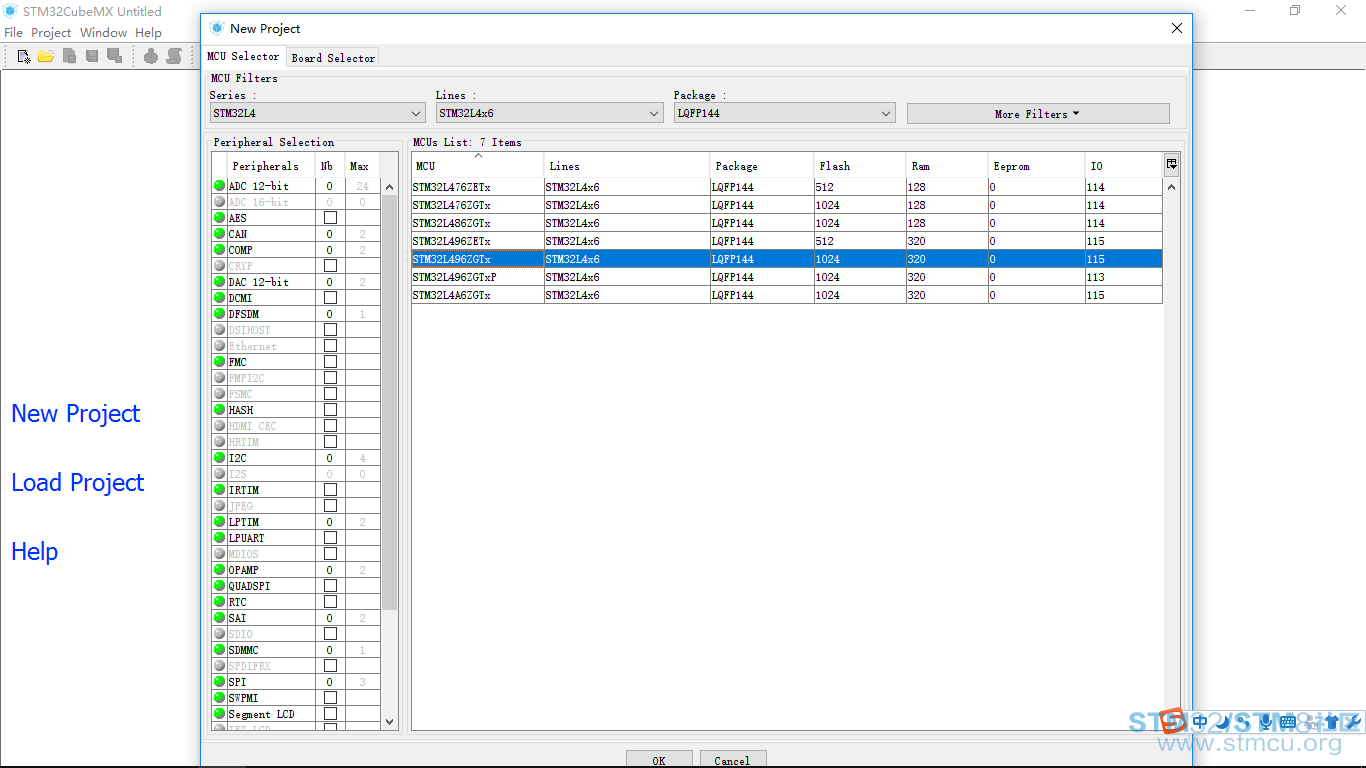Click the greyed-out single-floppy Save icon
Screen dimensions: 1366x768
click(92, 56)
